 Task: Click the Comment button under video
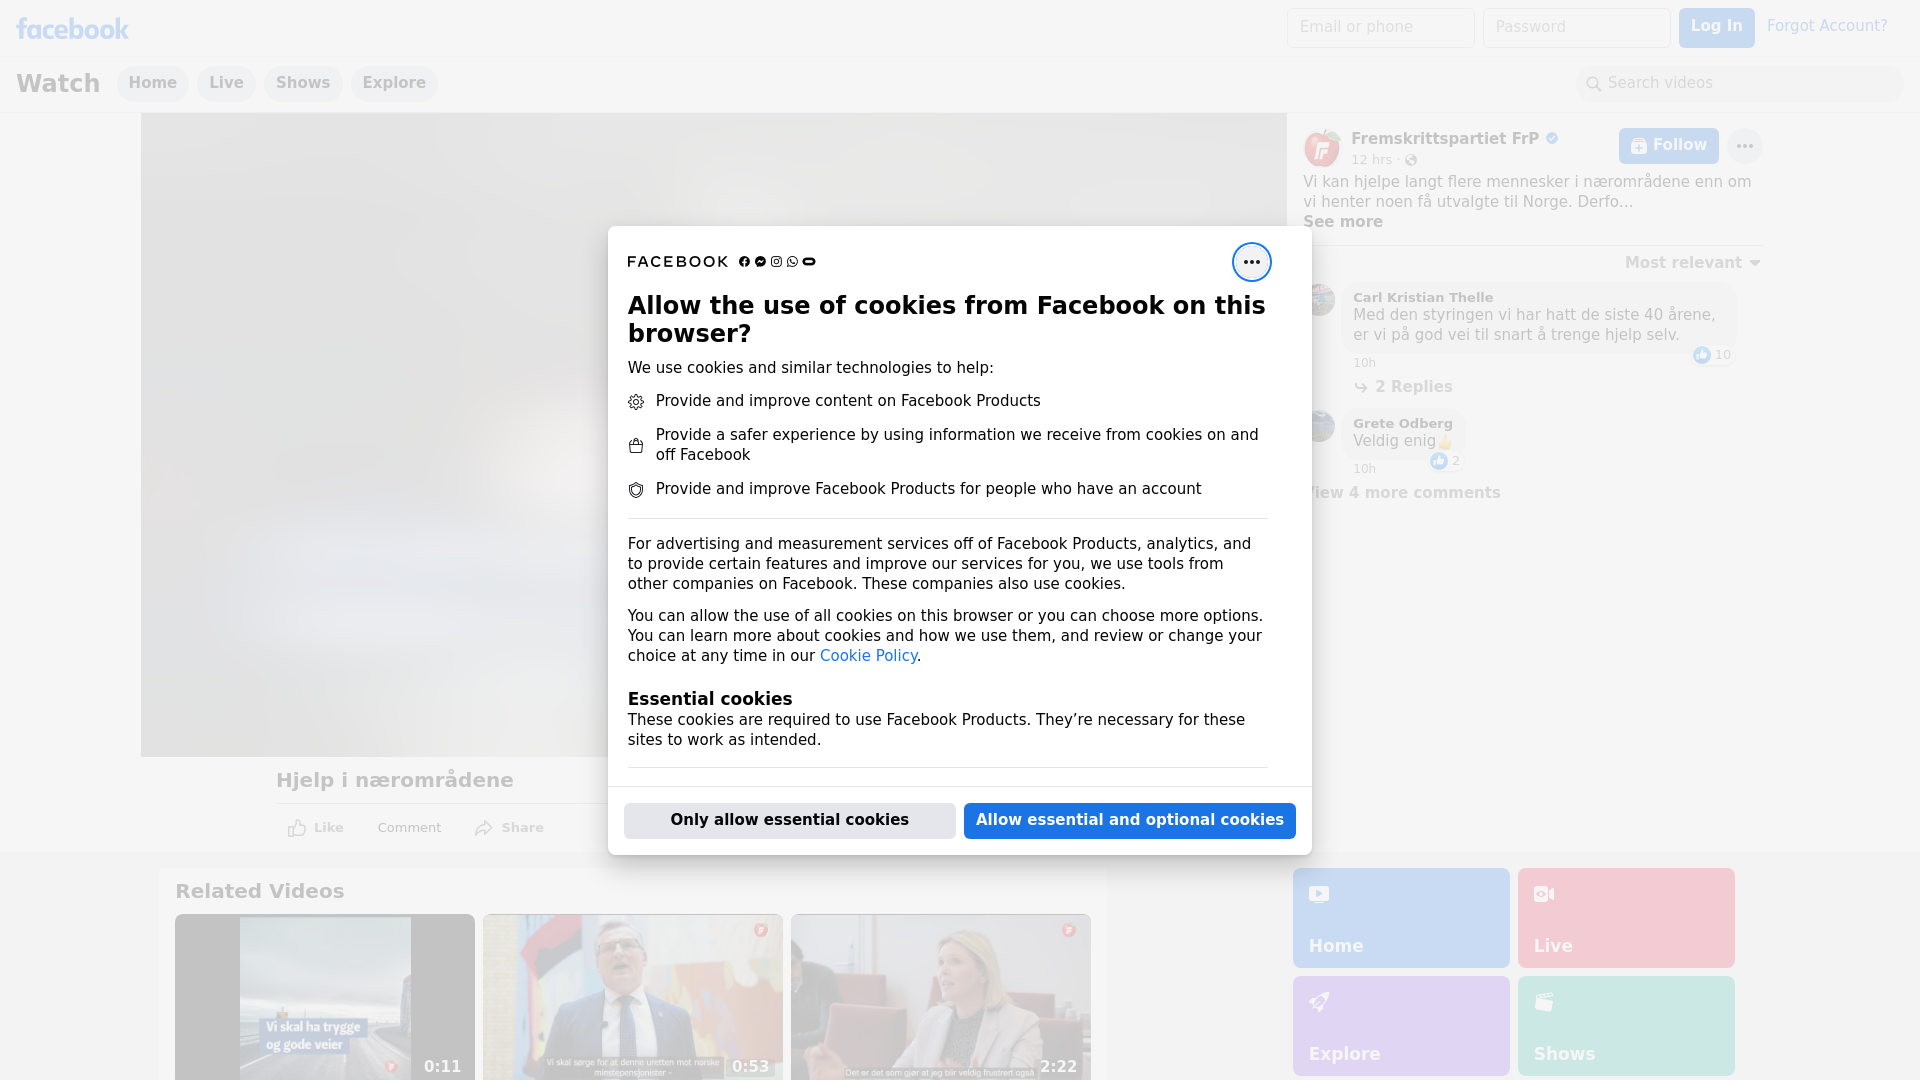tap(409, 828)
